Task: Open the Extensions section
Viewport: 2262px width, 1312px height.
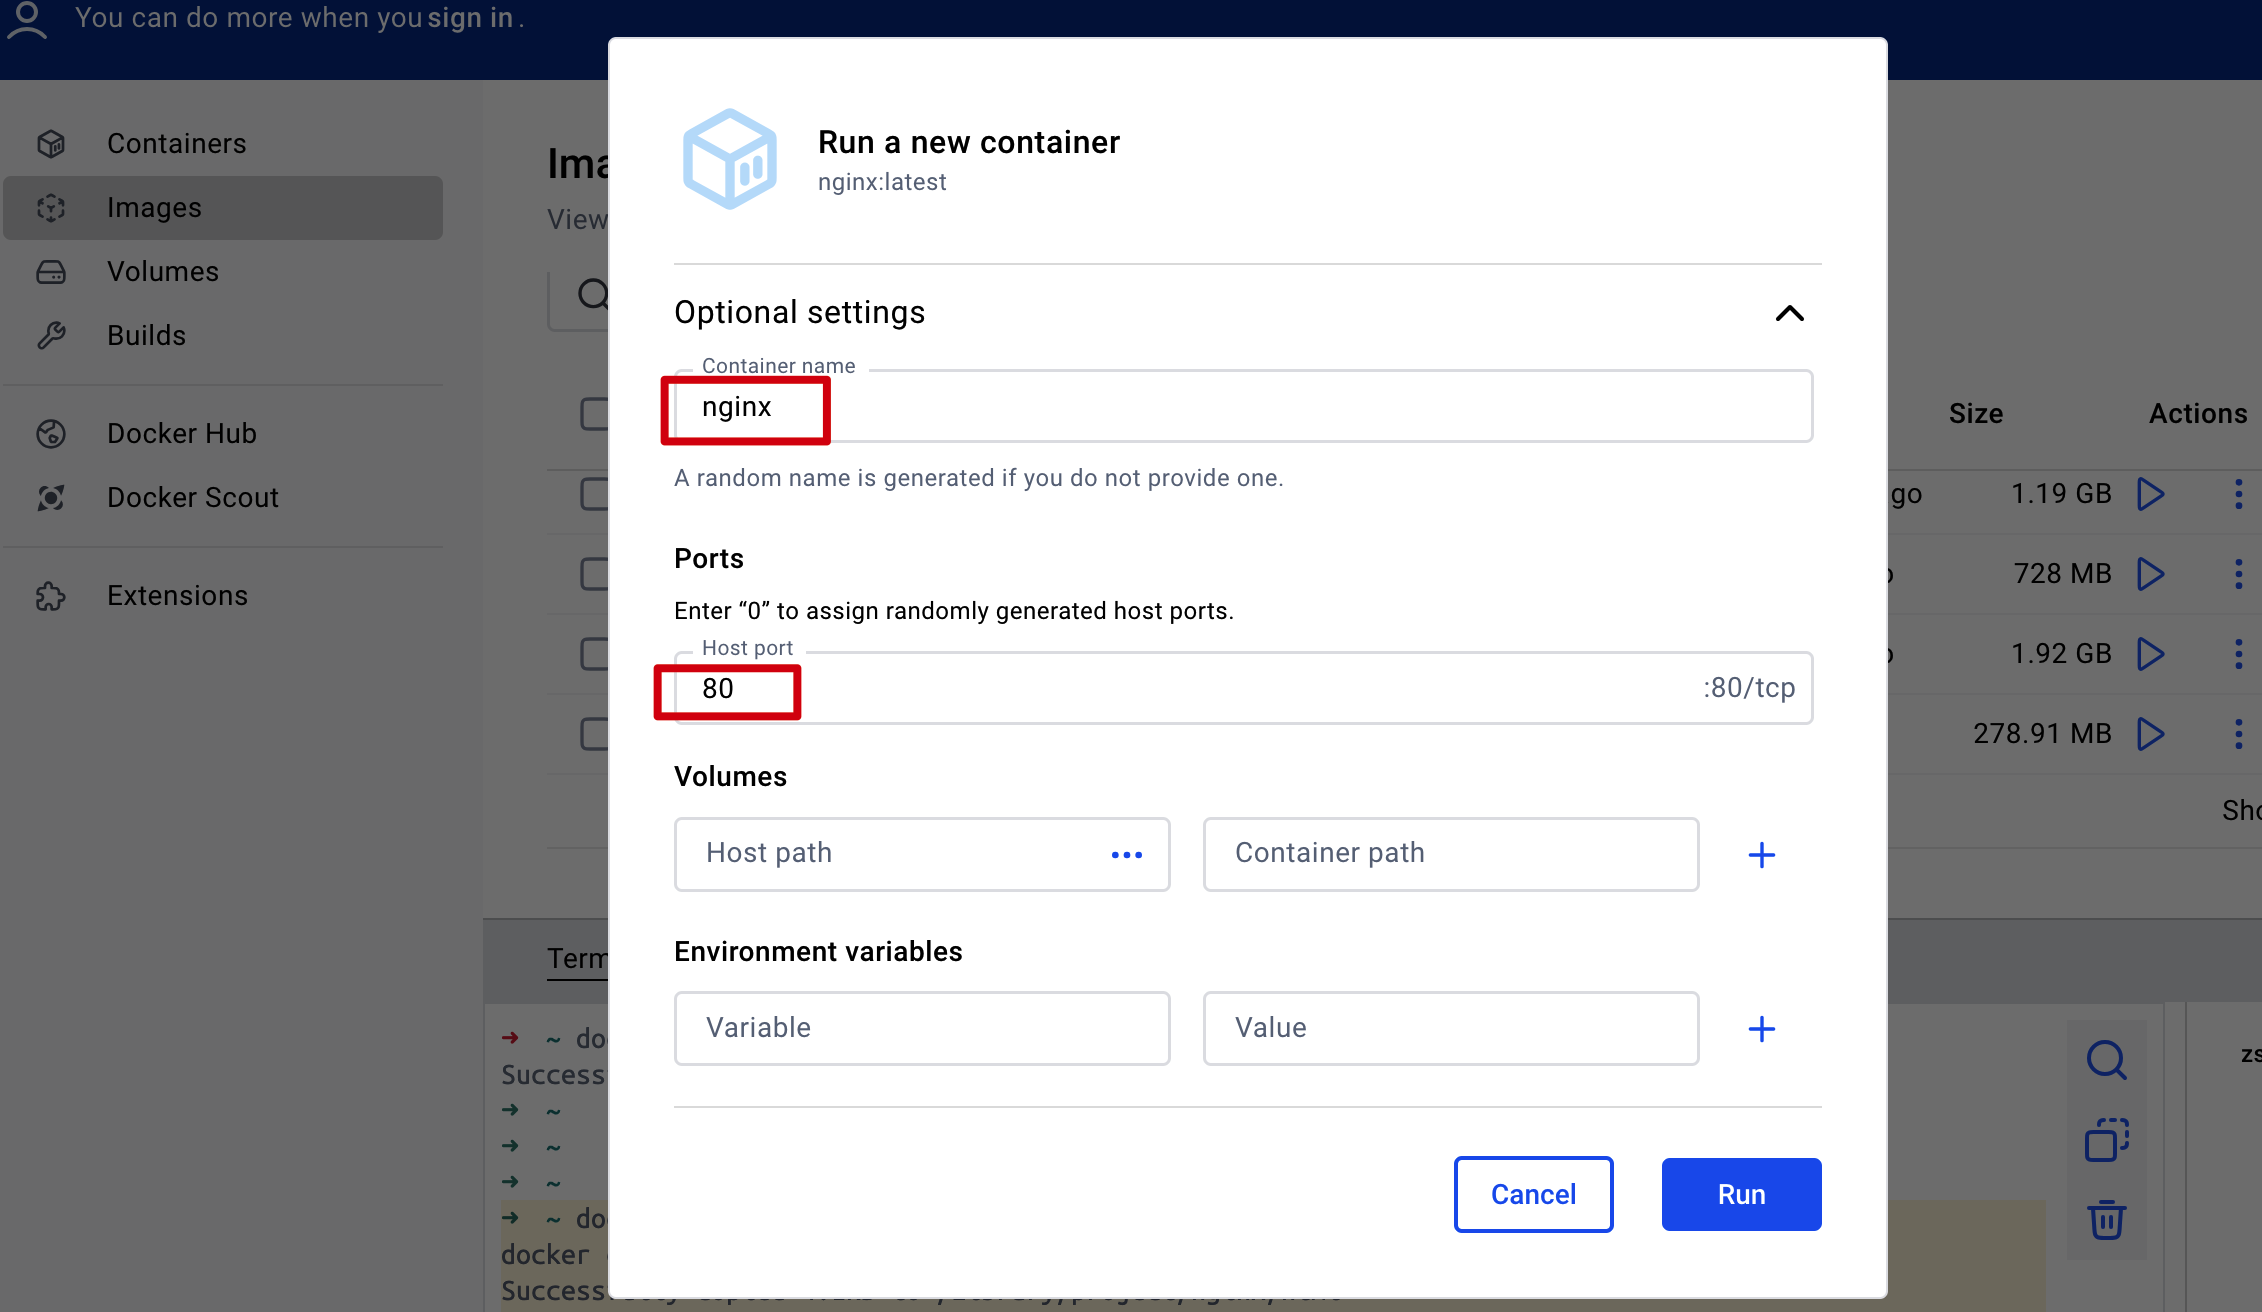Action: (177, 596)
